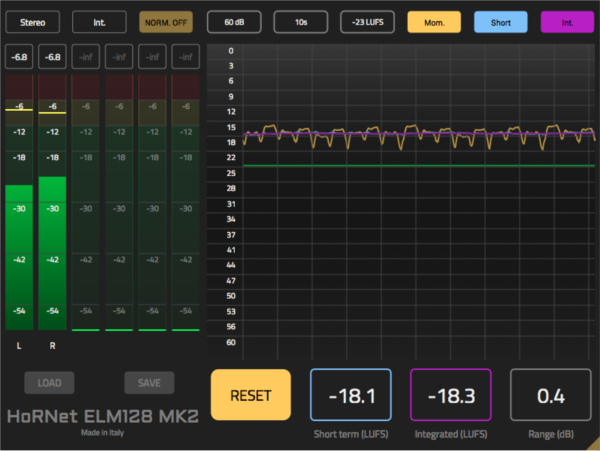Click the Integrated -18.3 LUFS readout
The width and height of the screenshot is (600, 451).
coord(450,395)
